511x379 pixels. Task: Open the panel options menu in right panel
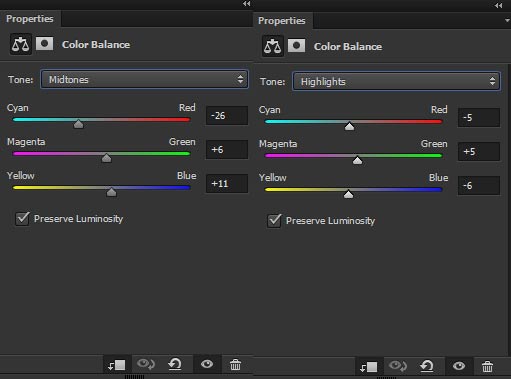[x=507, y=21]
